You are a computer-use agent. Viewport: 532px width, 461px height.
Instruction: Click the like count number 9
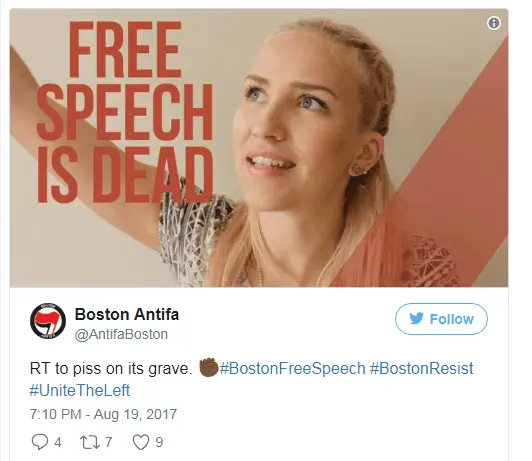pos(159,442)
